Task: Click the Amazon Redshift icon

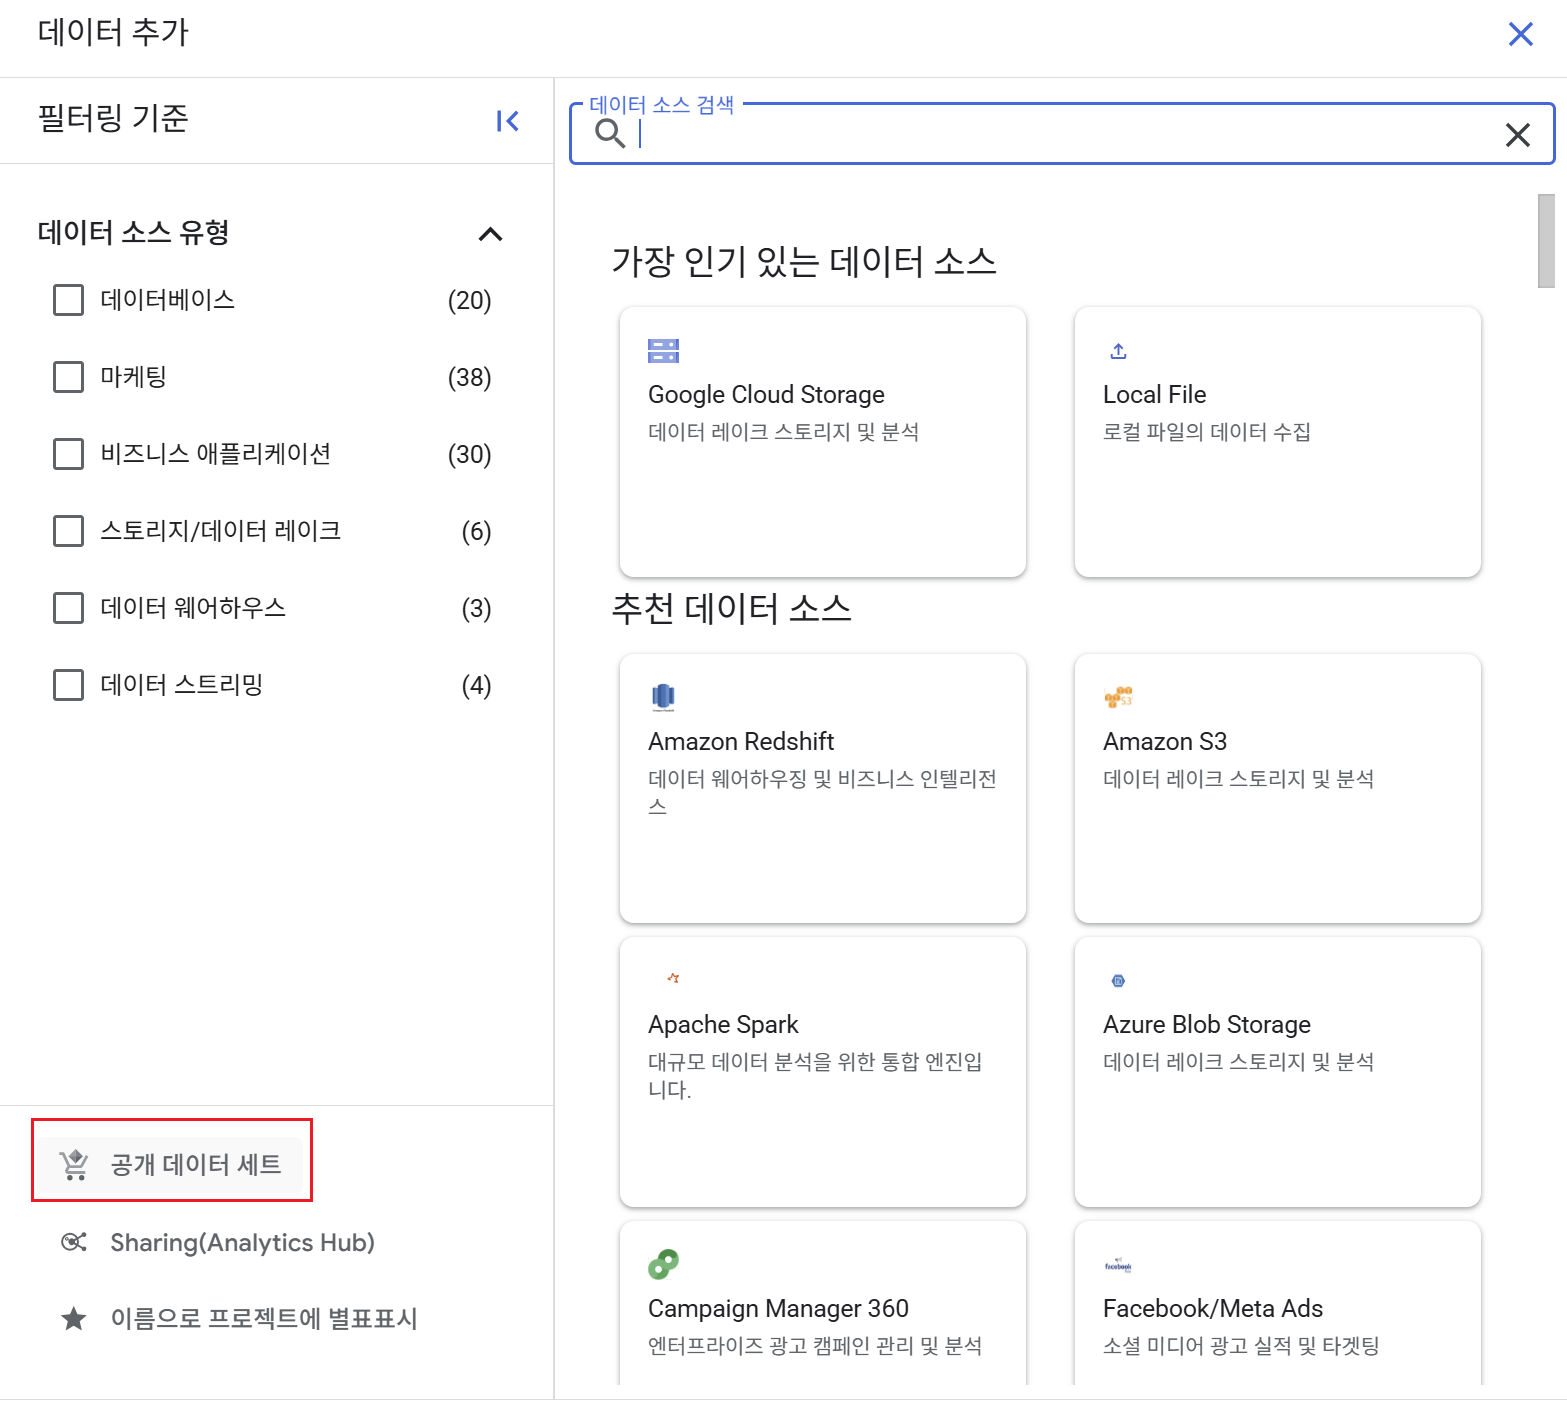Action: [663, 697]
